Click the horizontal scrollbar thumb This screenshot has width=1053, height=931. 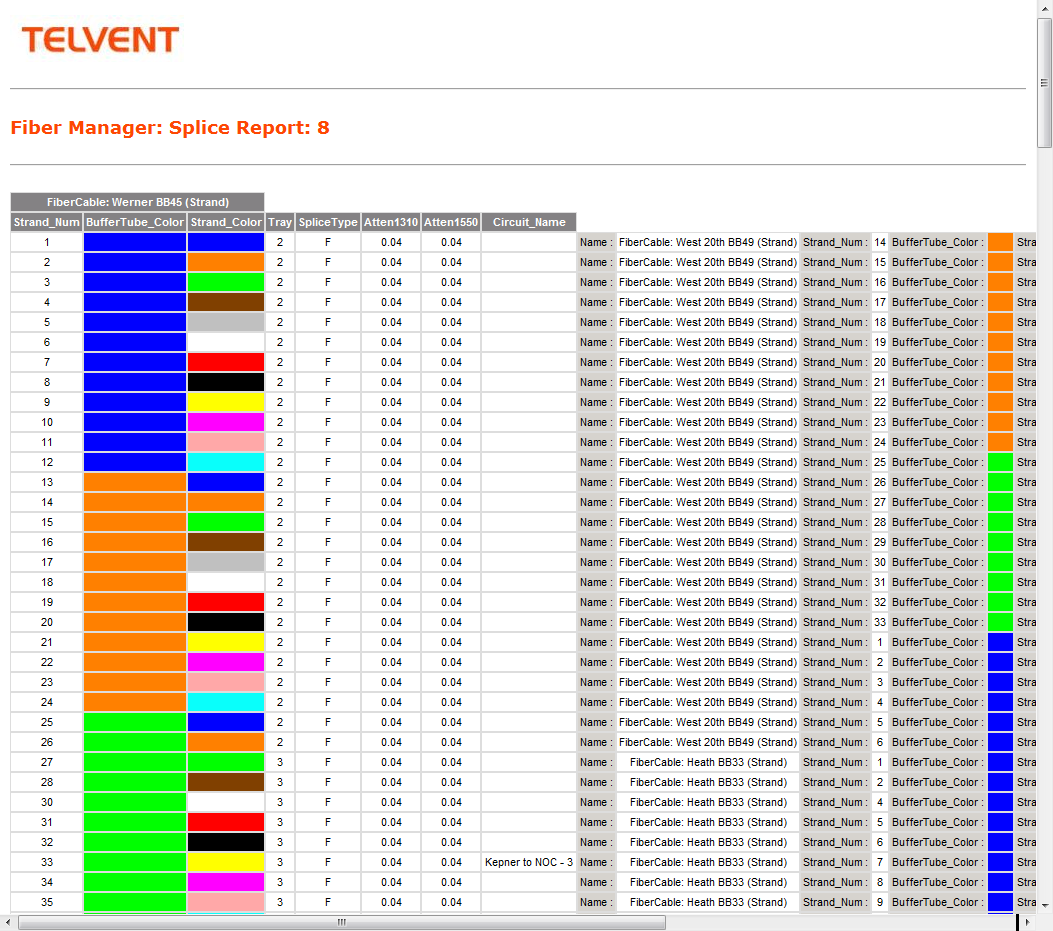342,922
